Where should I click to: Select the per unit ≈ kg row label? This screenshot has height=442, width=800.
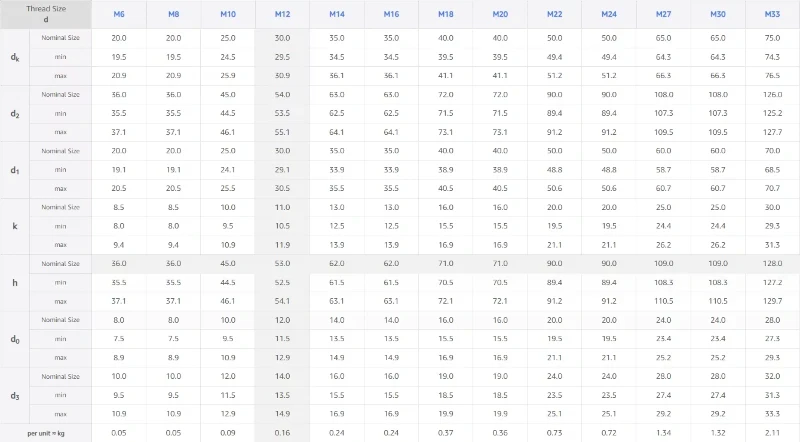point(46,433)
